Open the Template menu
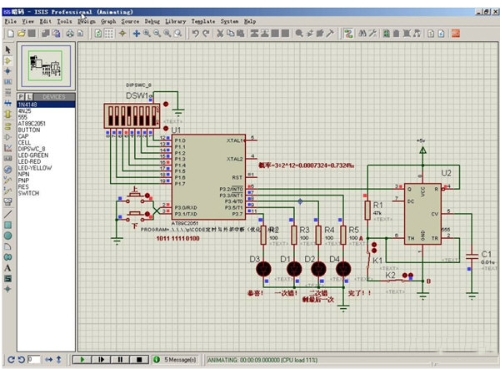 (203, 21)
